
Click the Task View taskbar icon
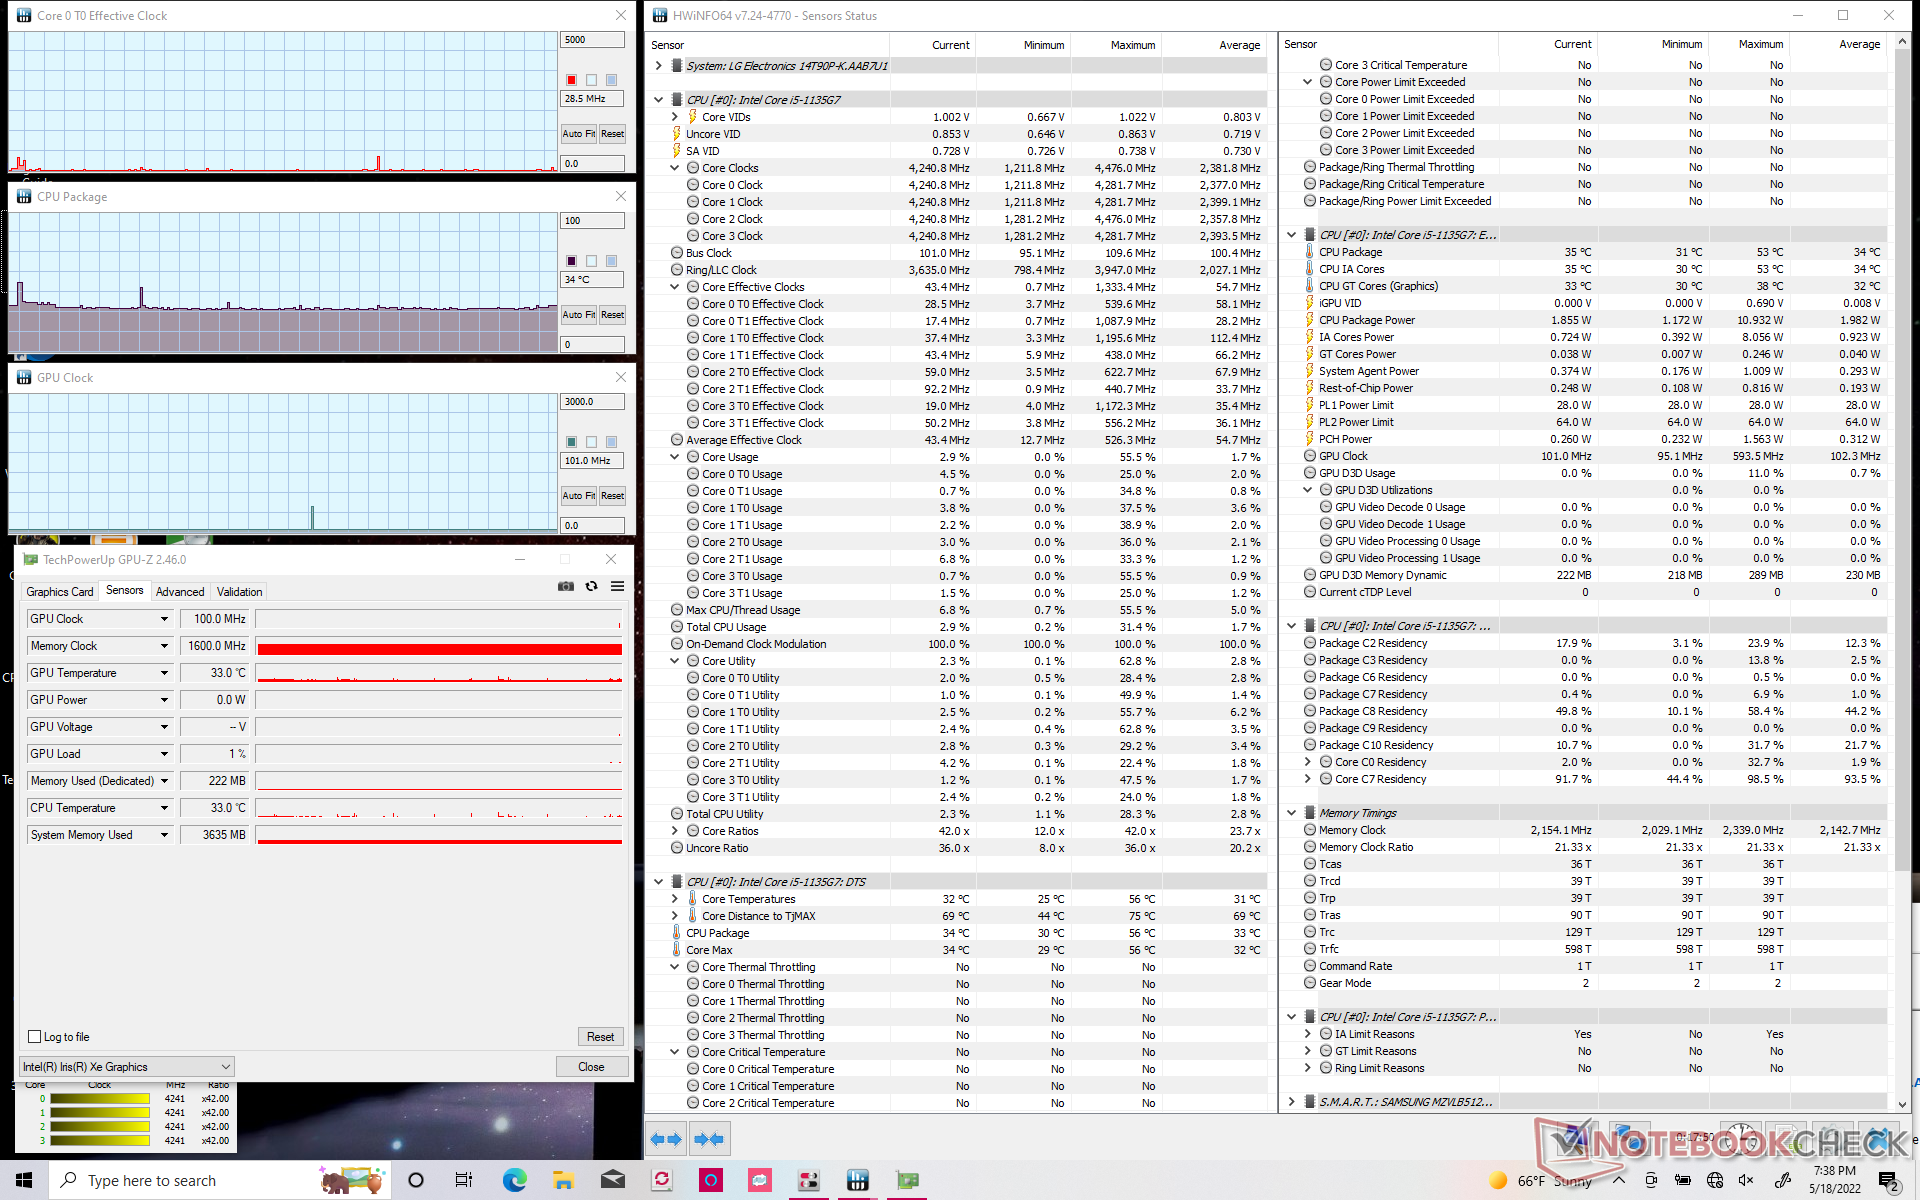click(x=464, y=1180)
